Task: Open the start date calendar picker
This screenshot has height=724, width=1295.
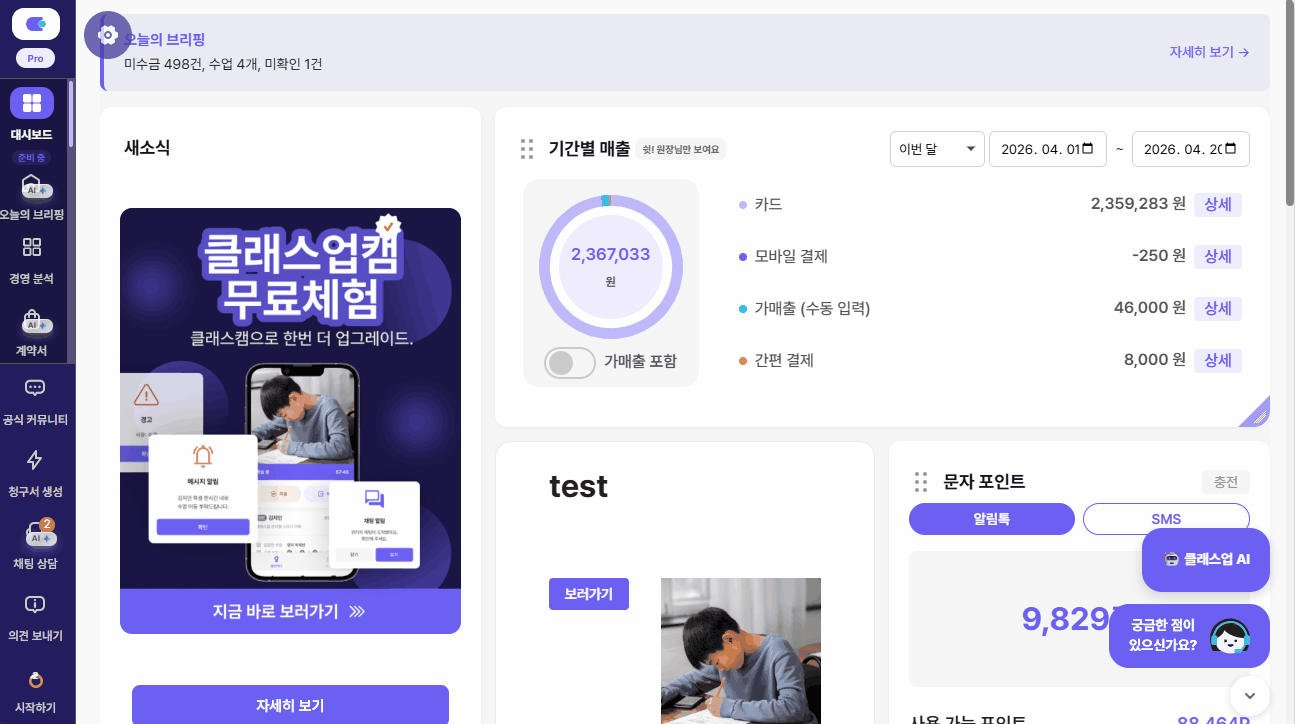Action: [1100, 149]
